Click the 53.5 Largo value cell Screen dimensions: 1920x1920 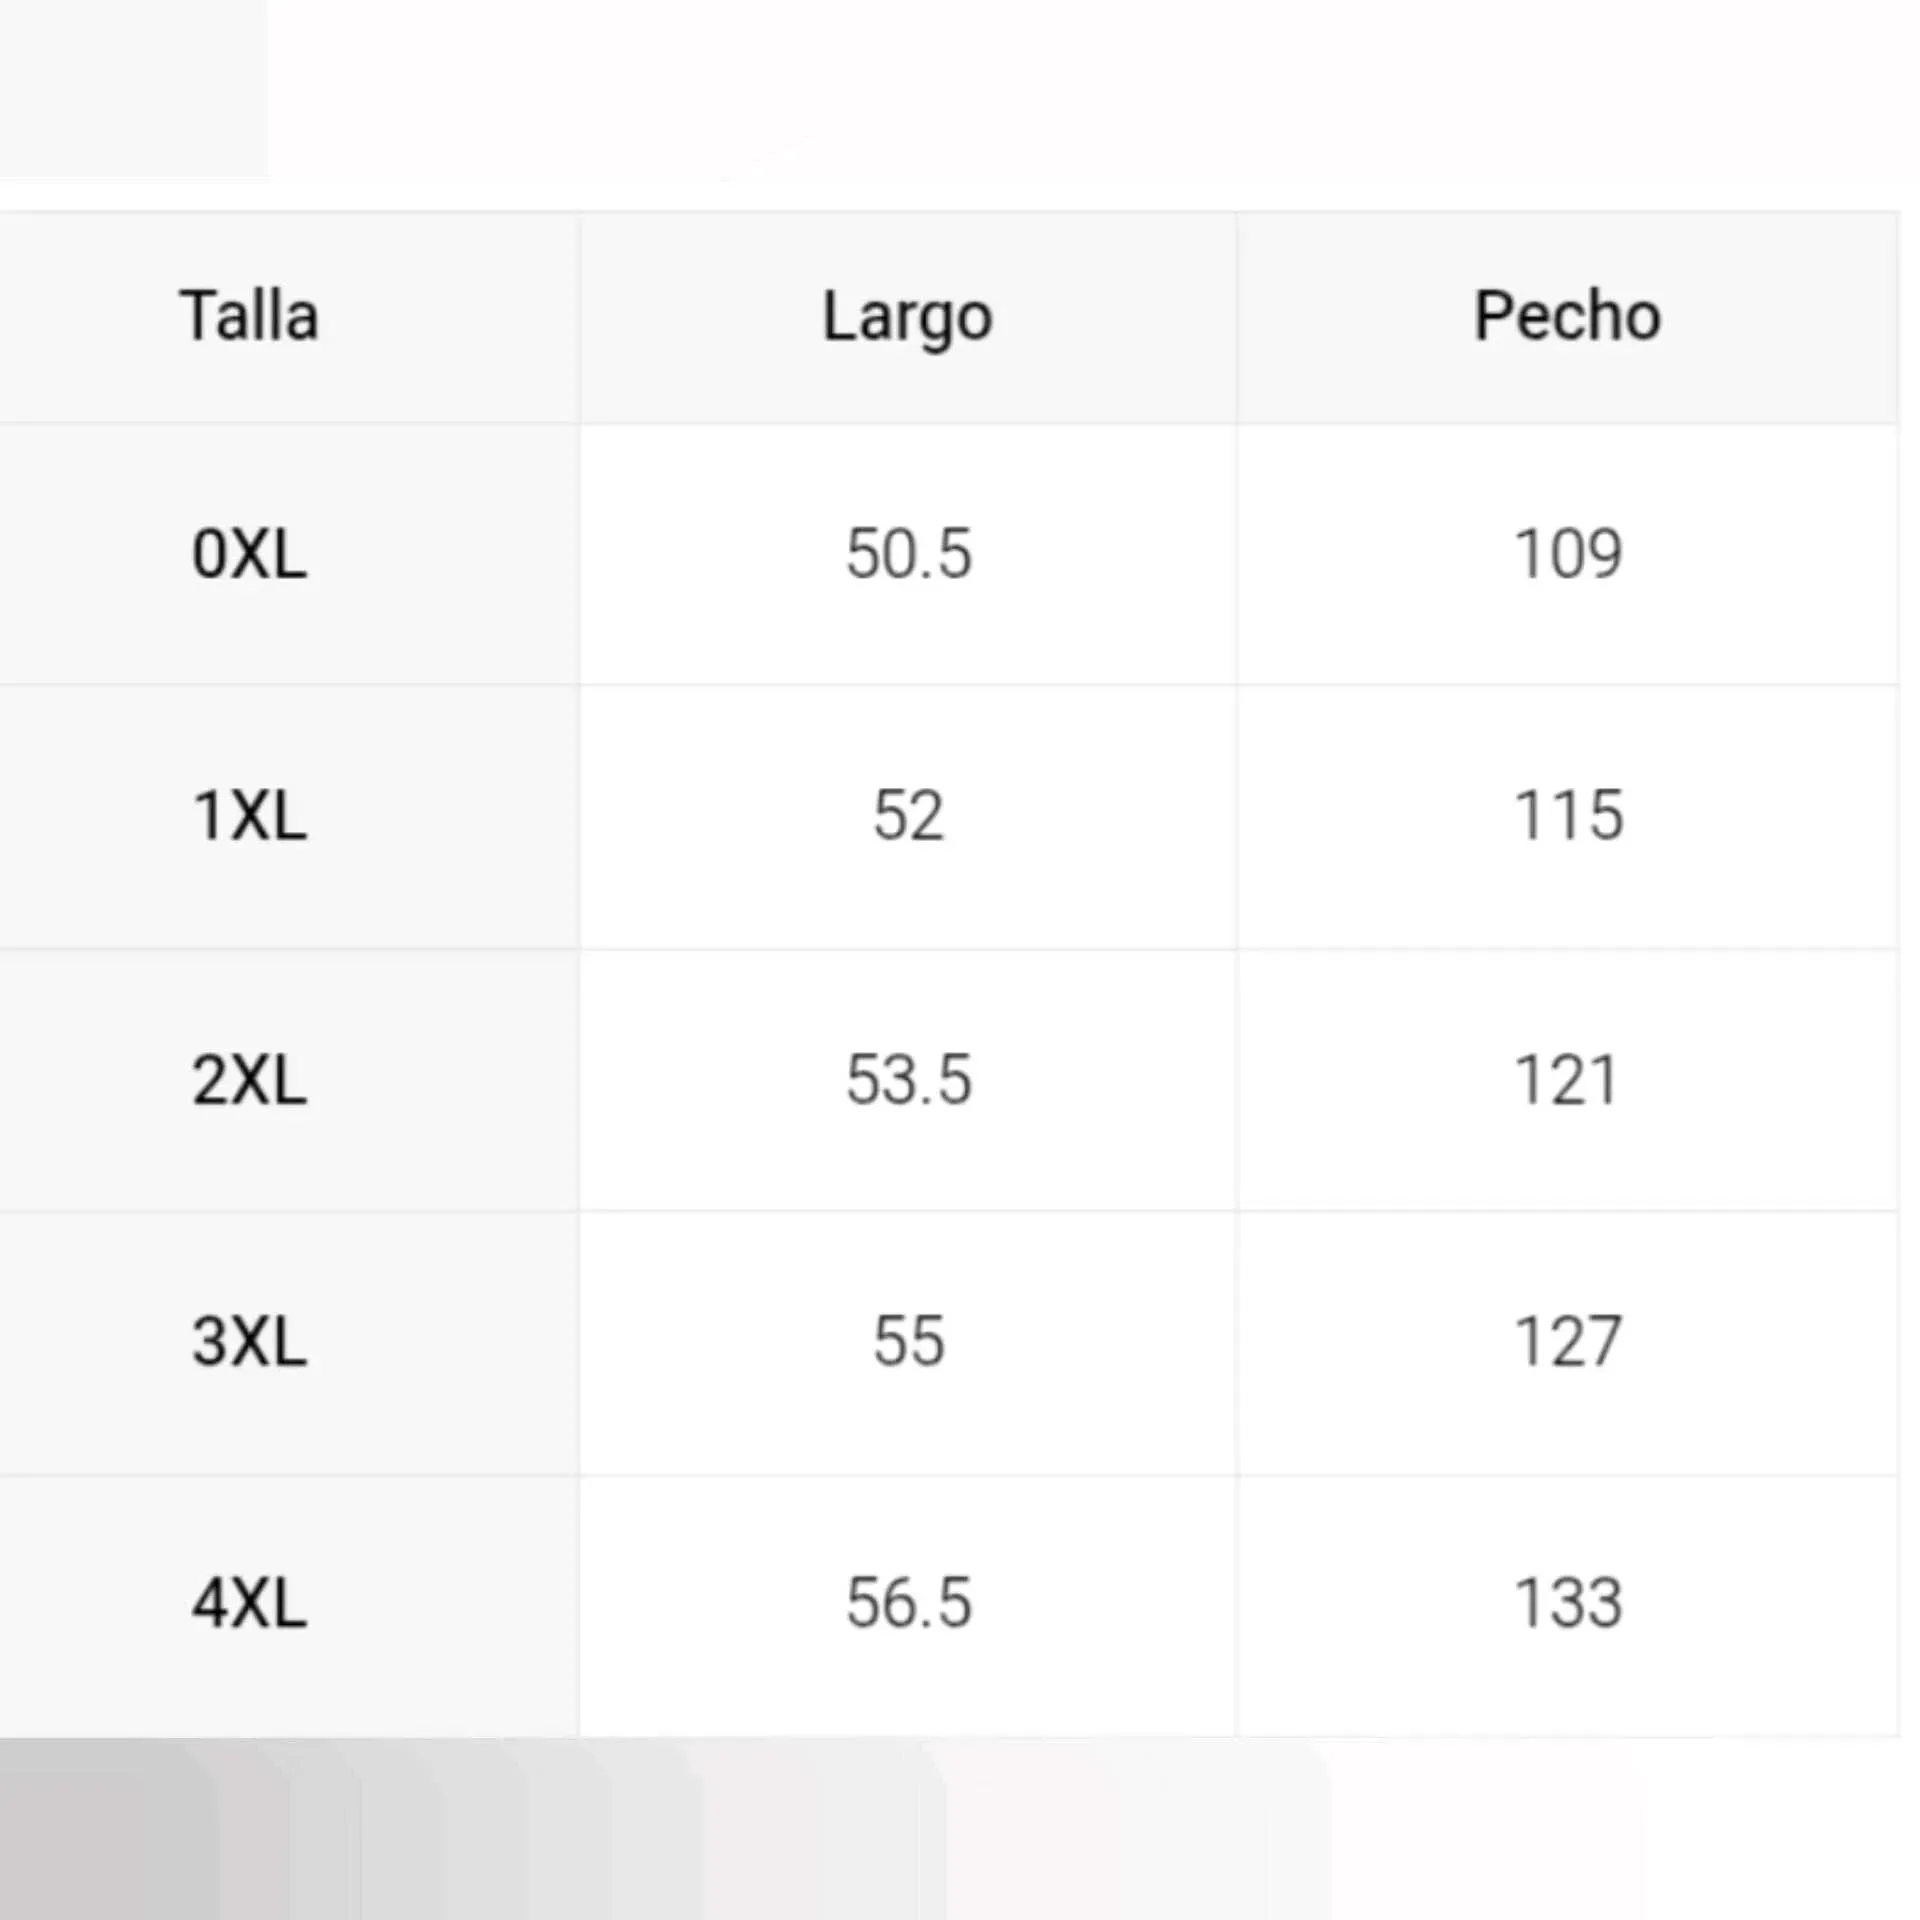click(x=908, y=1080)
